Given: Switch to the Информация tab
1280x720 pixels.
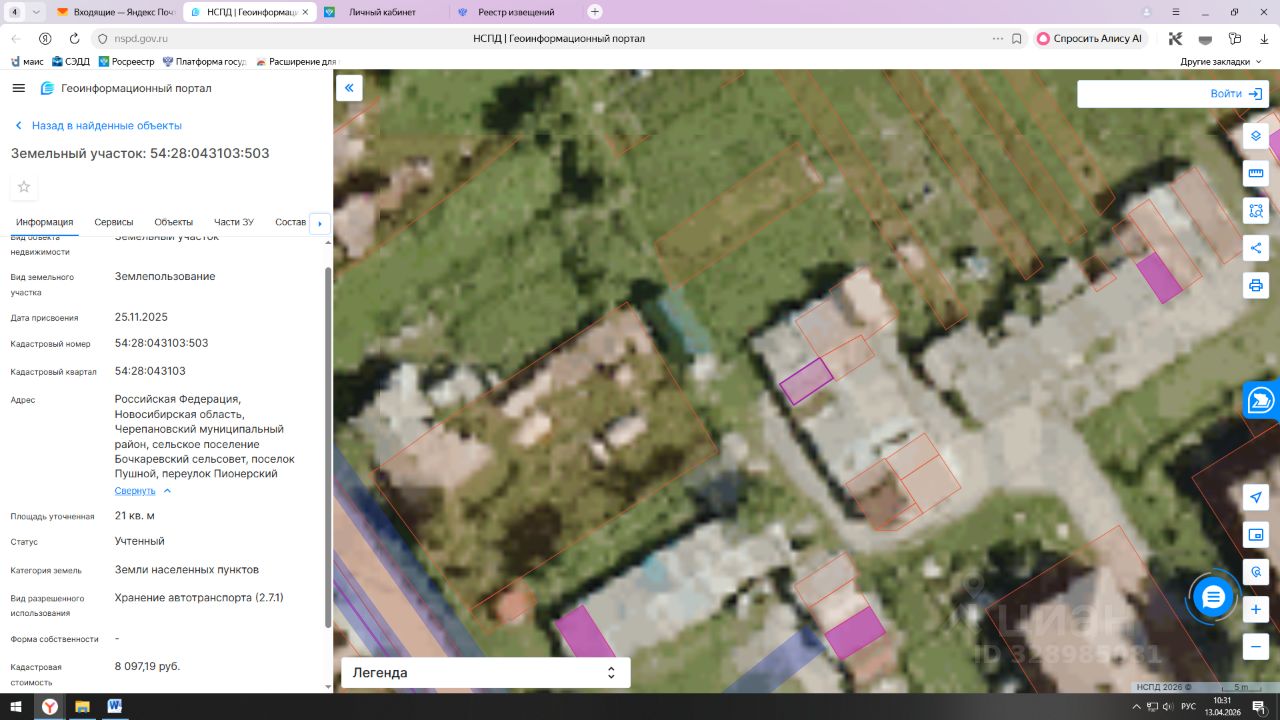Looking at the screenshot, I should click(x=44, y=222).
